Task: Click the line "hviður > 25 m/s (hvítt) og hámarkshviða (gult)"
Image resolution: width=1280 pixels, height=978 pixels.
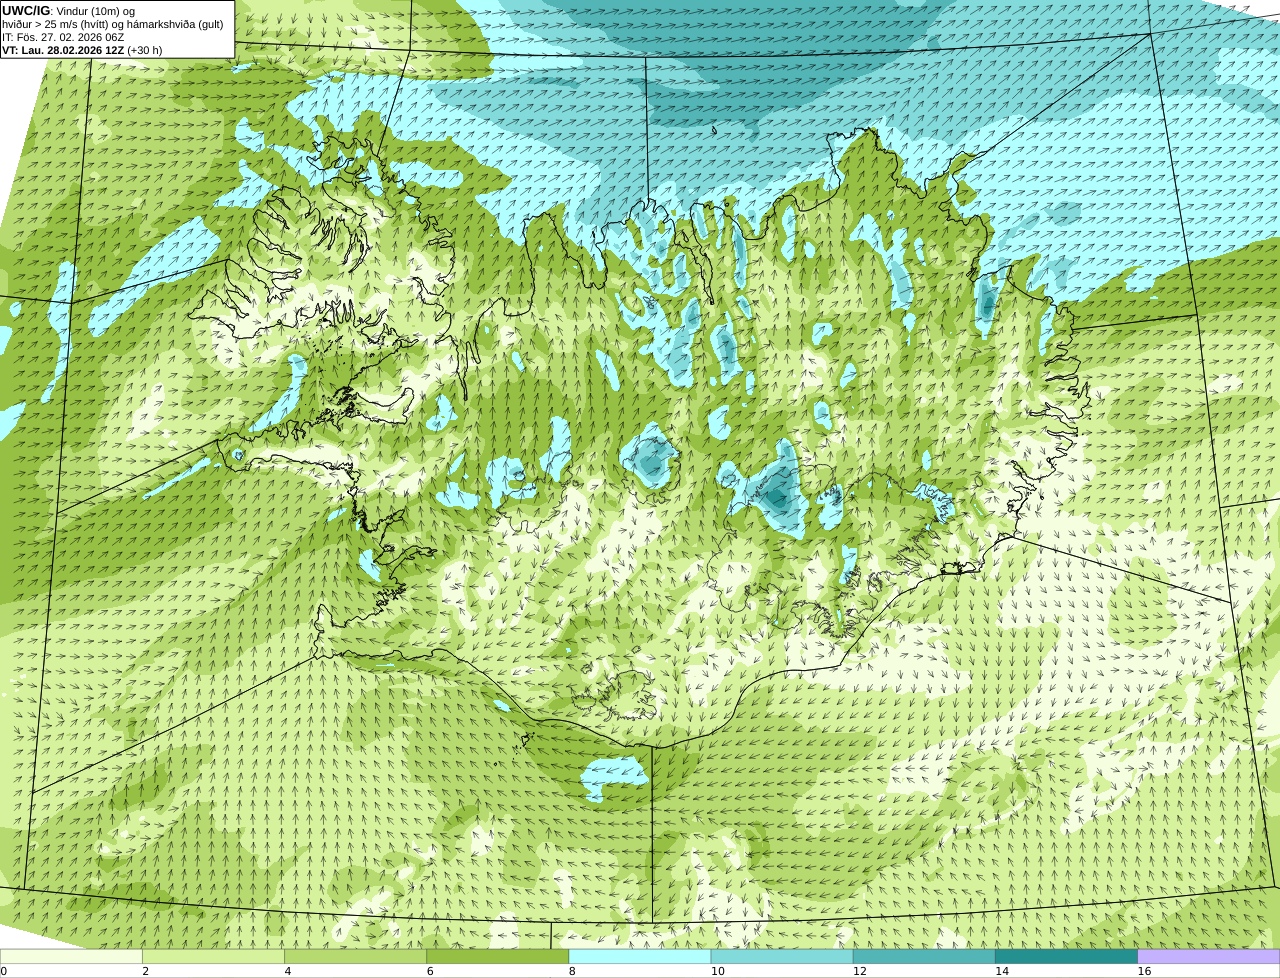Action: [x=113, y=24]
